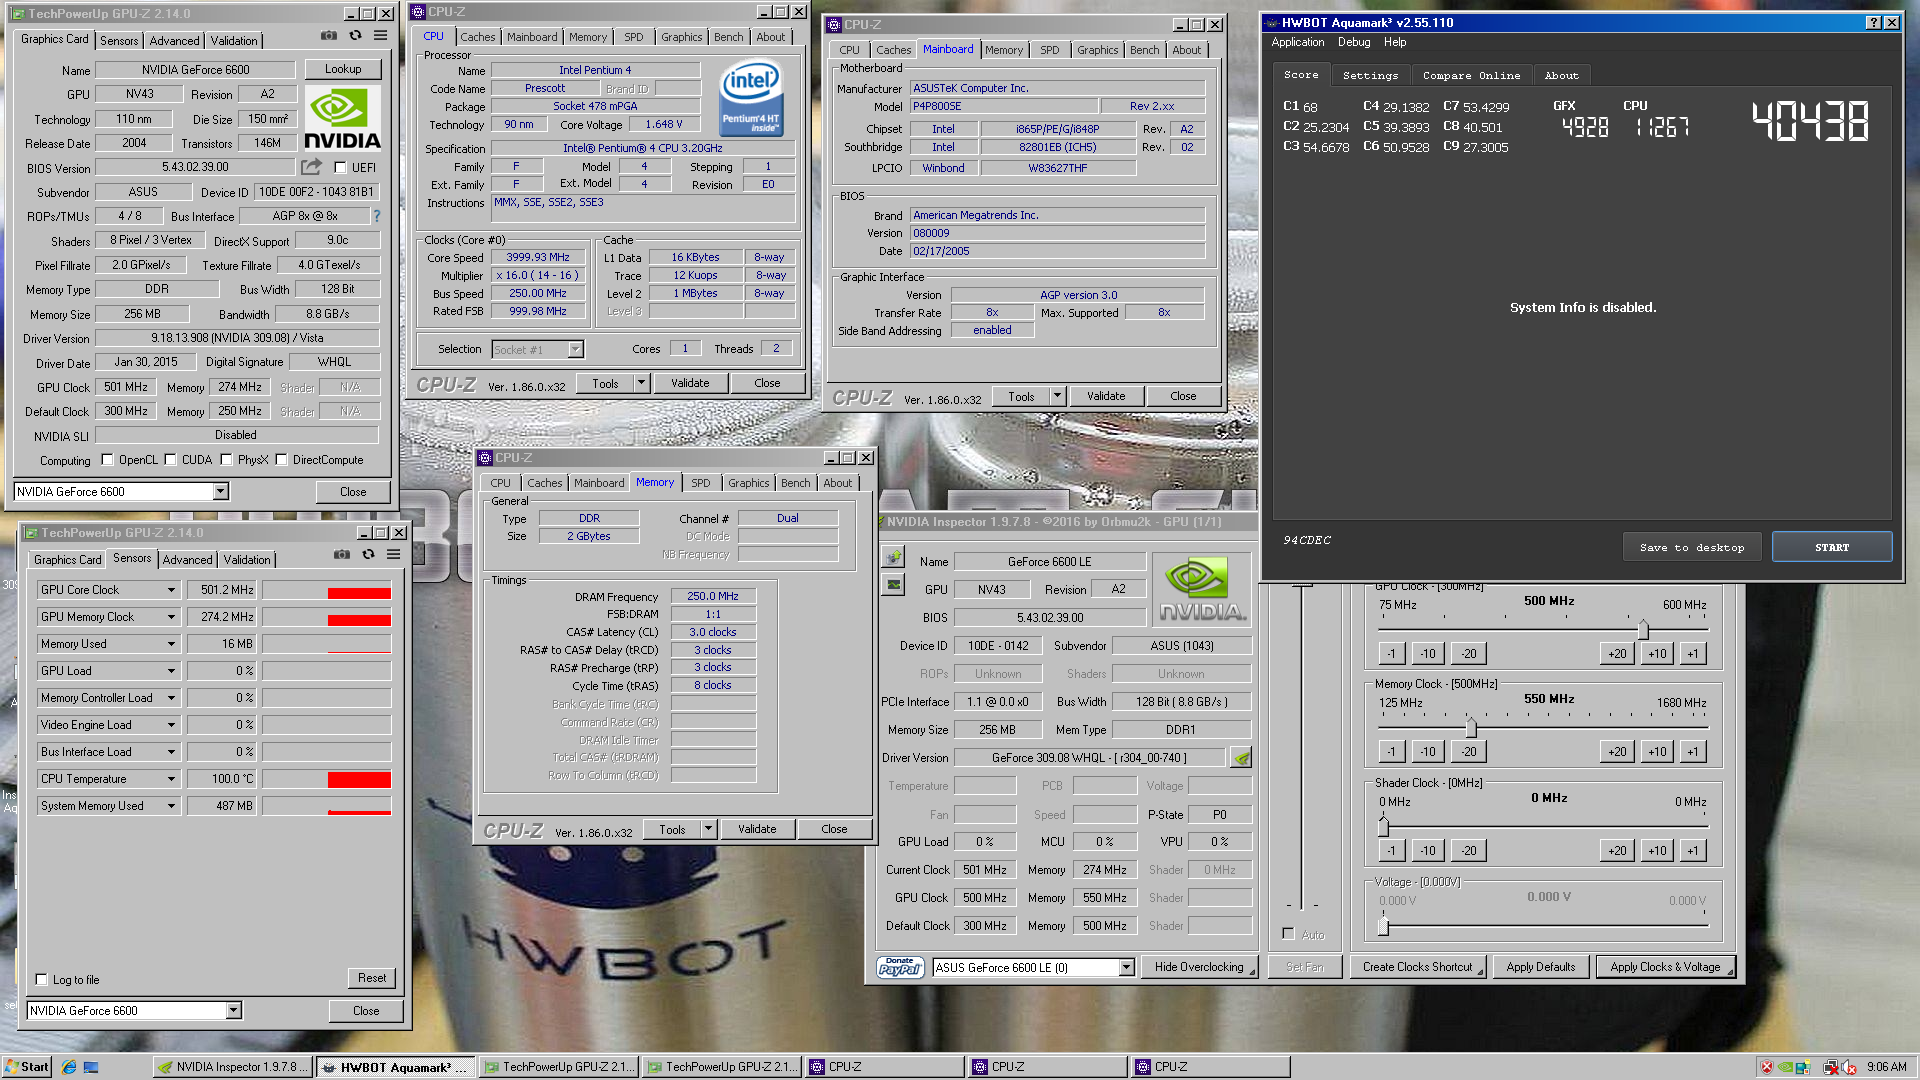1920x1080 pixels.
Task: Toggle PhysX computing checkbox
Action: click(x=226, y=460)
